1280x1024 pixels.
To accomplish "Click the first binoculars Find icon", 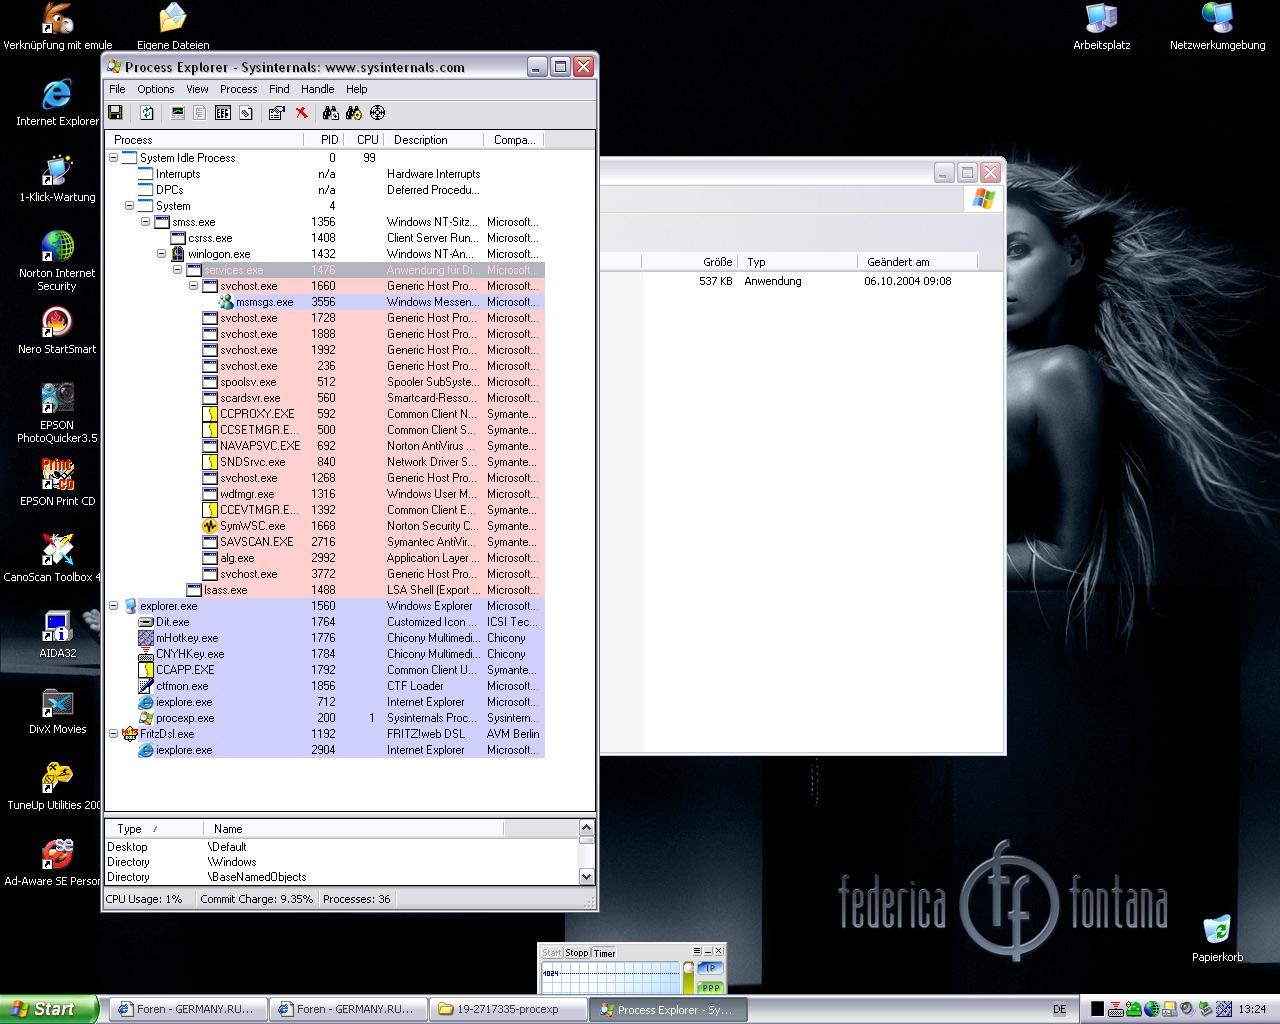I will click(x=331, y=113).
